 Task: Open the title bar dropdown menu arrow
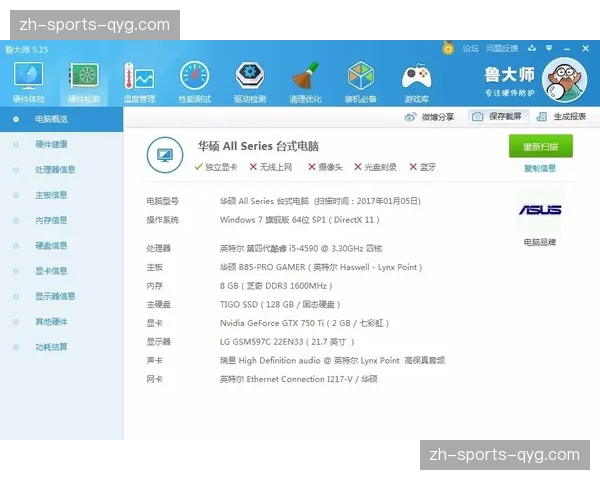click(549, 48)
